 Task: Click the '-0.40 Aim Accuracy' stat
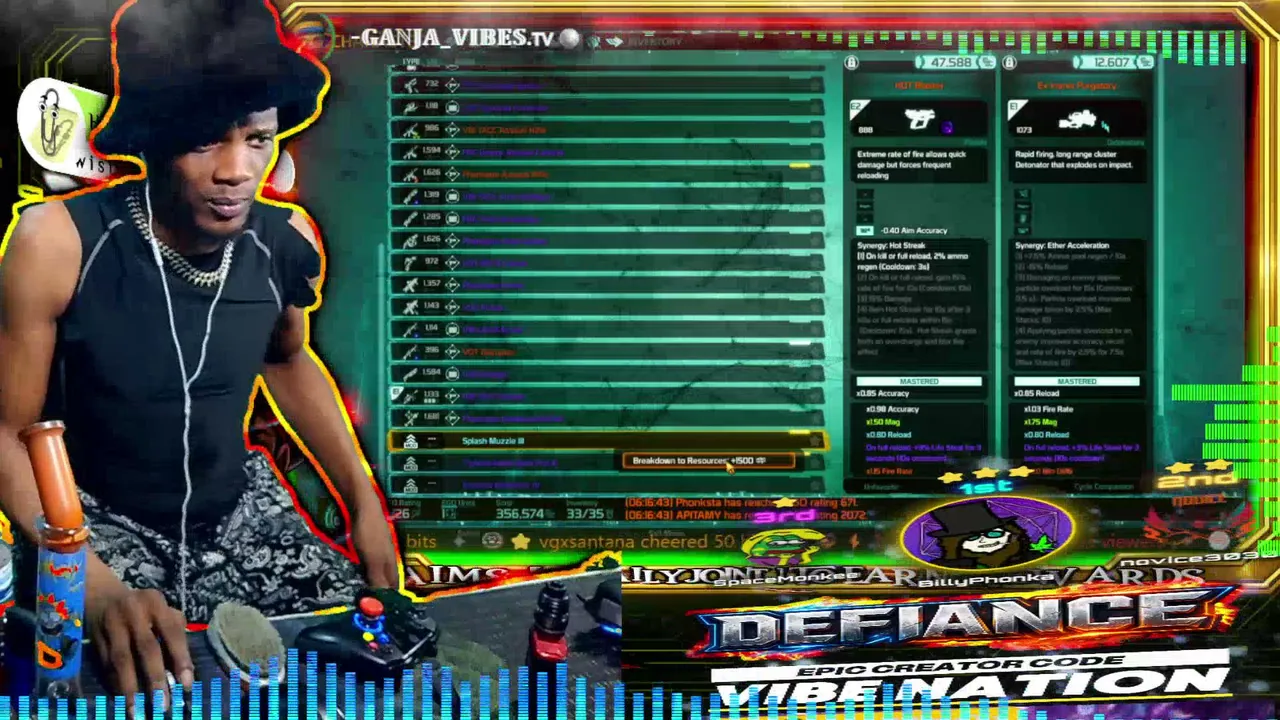(913, 231)
